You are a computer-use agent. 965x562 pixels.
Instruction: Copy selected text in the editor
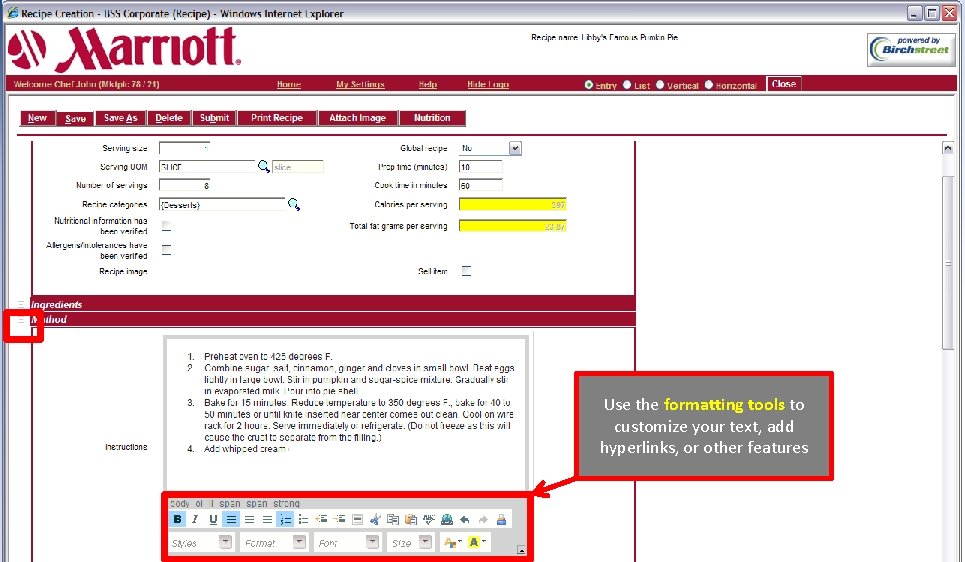coord(393,520)
